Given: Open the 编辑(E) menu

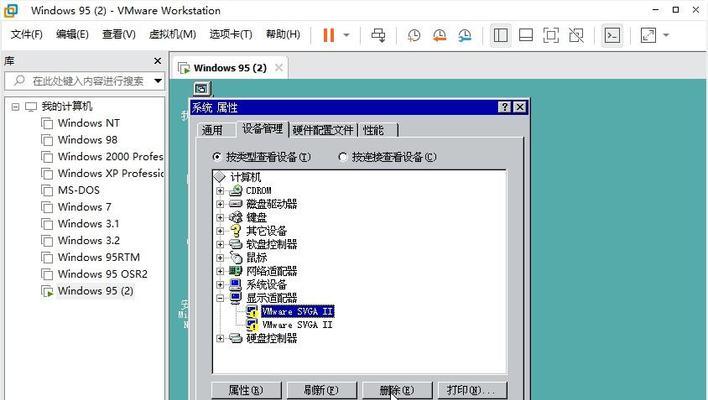Looking at the screenshot, I should pos(72,34).
